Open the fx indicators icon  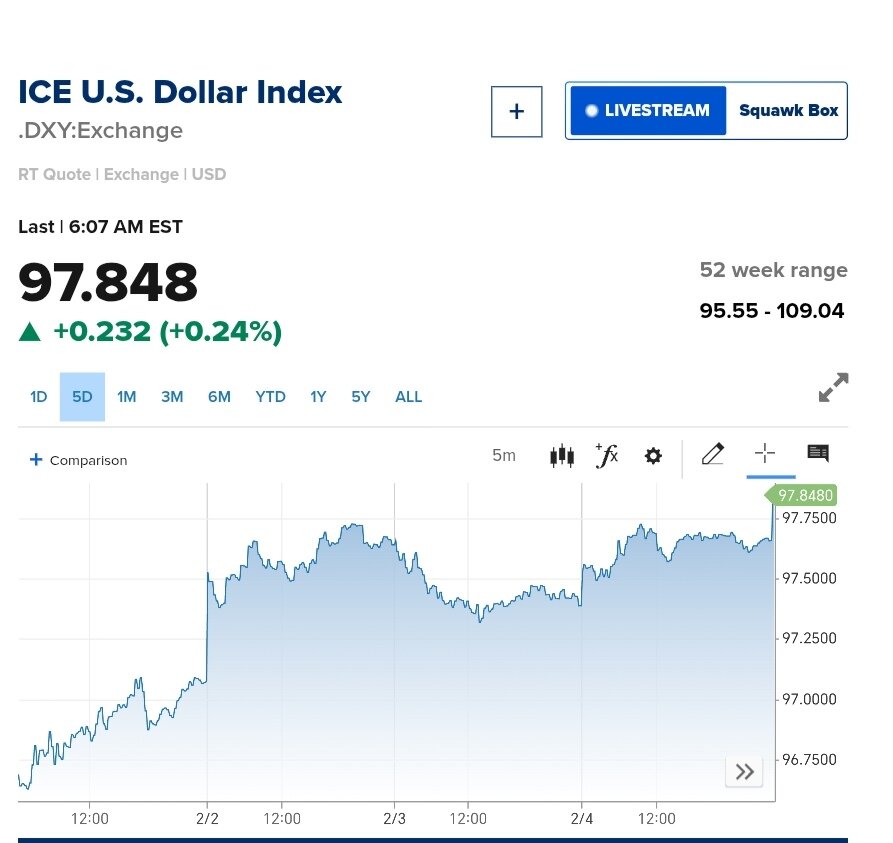click(x=607, y=456)
